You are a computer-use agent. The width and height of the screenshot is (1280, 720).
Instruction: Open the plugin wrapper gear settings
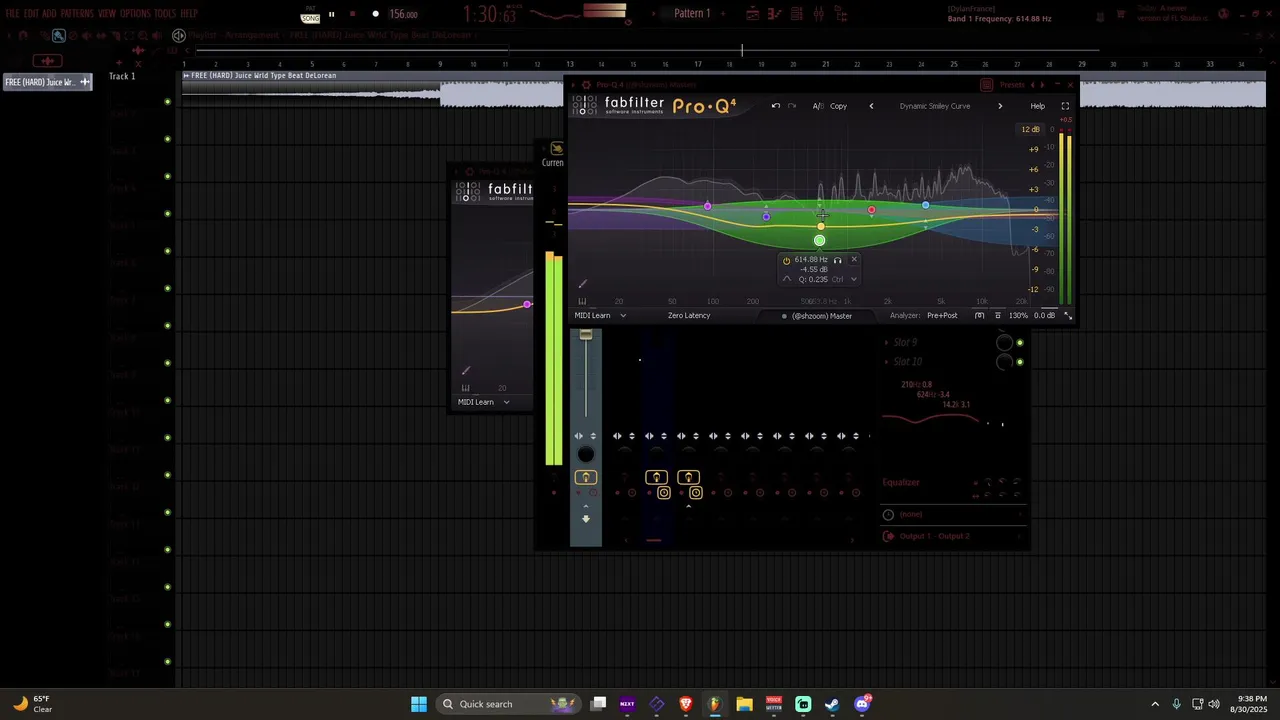(x=586, y=85)
